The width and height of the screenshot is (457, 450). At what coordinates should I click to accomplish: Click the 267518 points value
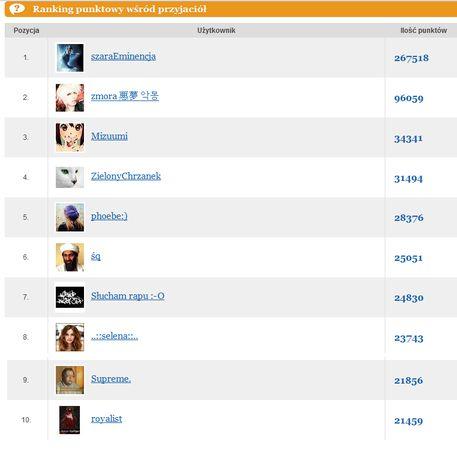(411, 58)
